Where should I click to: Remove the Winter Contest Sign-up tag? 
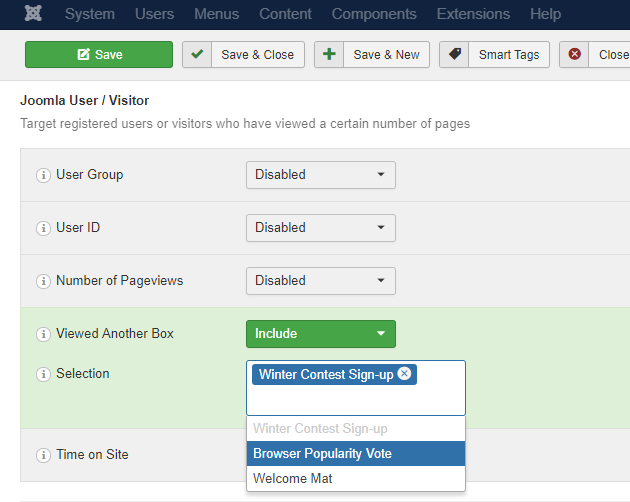(x=404, y=373)
